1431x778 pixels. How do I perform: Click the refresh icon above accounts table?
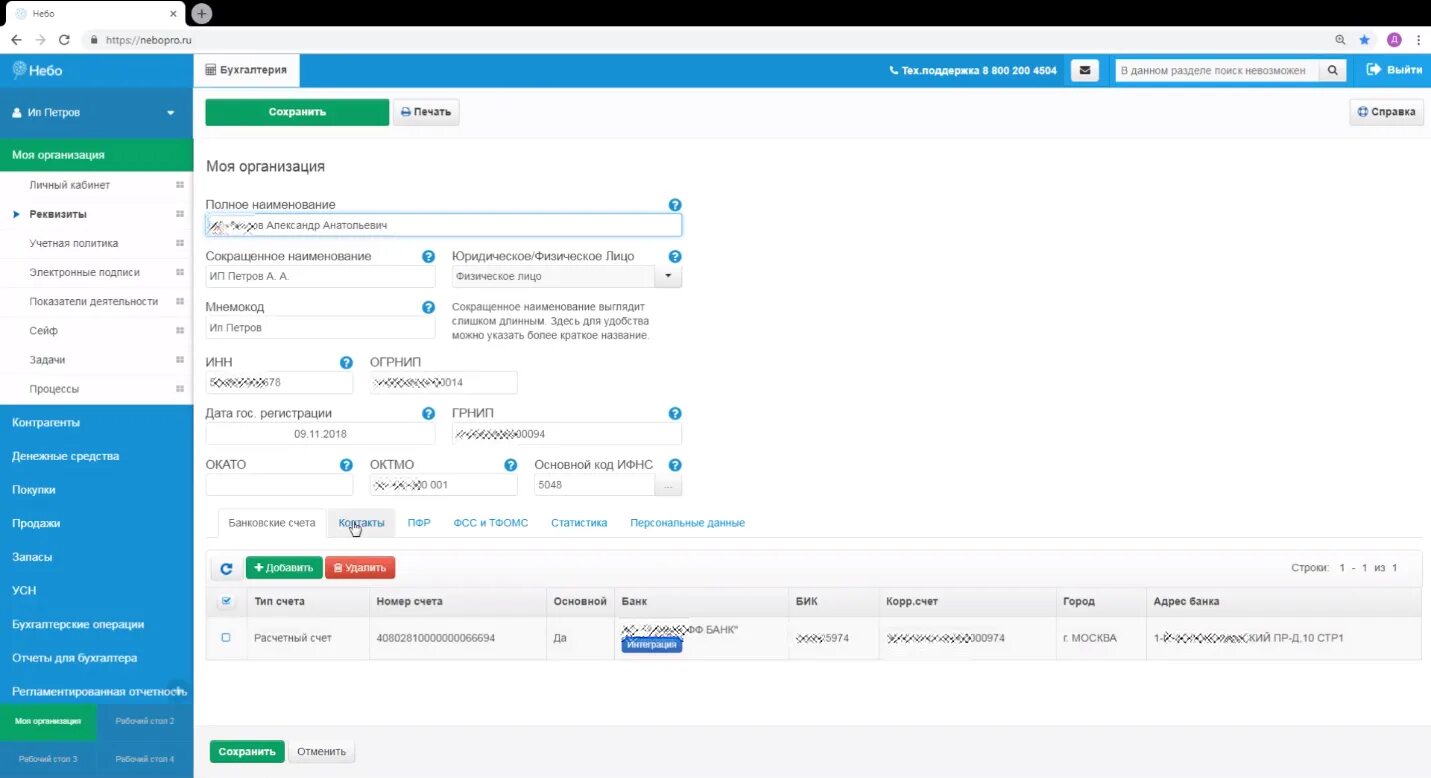pyautogui.click(x=226, y=568)
